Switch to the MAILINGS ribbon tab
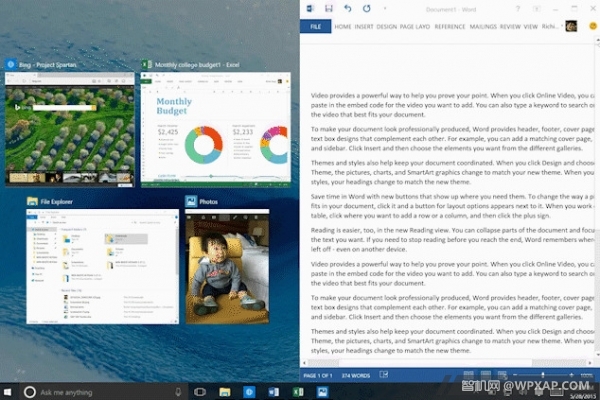Image resolution: width=600 pixels, height=400 pixels. point(483,26)
